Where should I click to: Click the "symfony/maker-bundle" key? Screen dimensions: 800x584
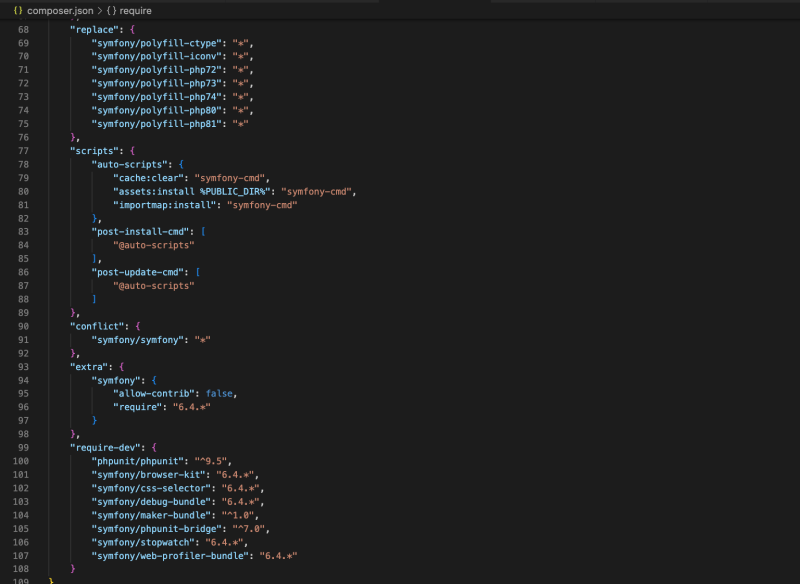pos(151,515)
